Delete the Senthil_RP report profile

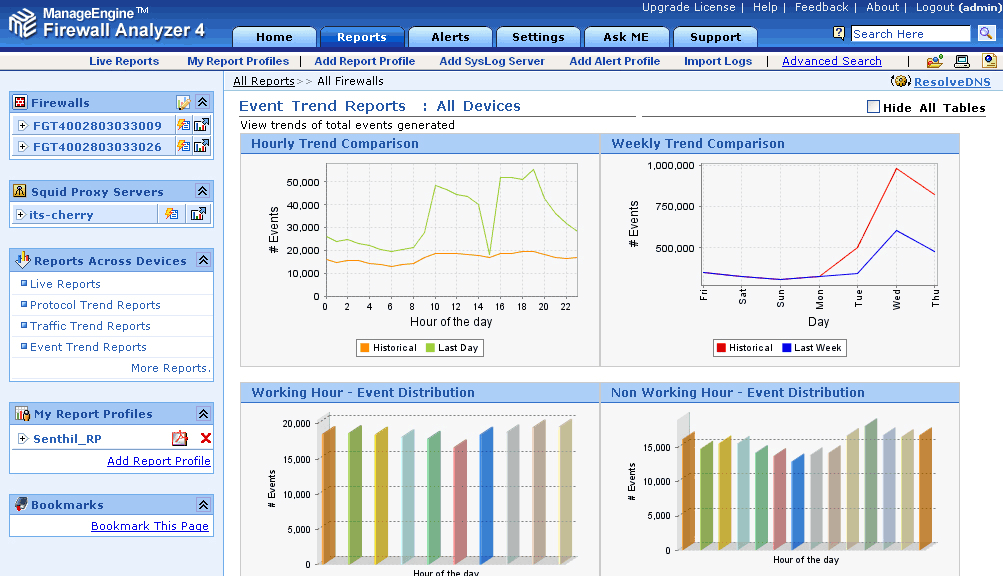pyautogui.click(x=206, y=438)
